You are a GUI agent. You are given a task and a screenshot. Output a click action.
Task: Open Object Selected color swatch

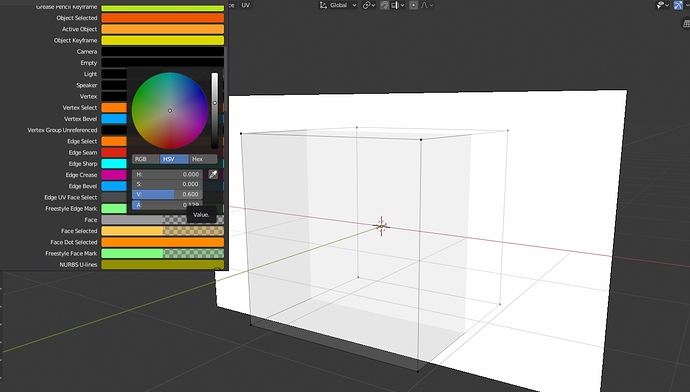(162, 18)
